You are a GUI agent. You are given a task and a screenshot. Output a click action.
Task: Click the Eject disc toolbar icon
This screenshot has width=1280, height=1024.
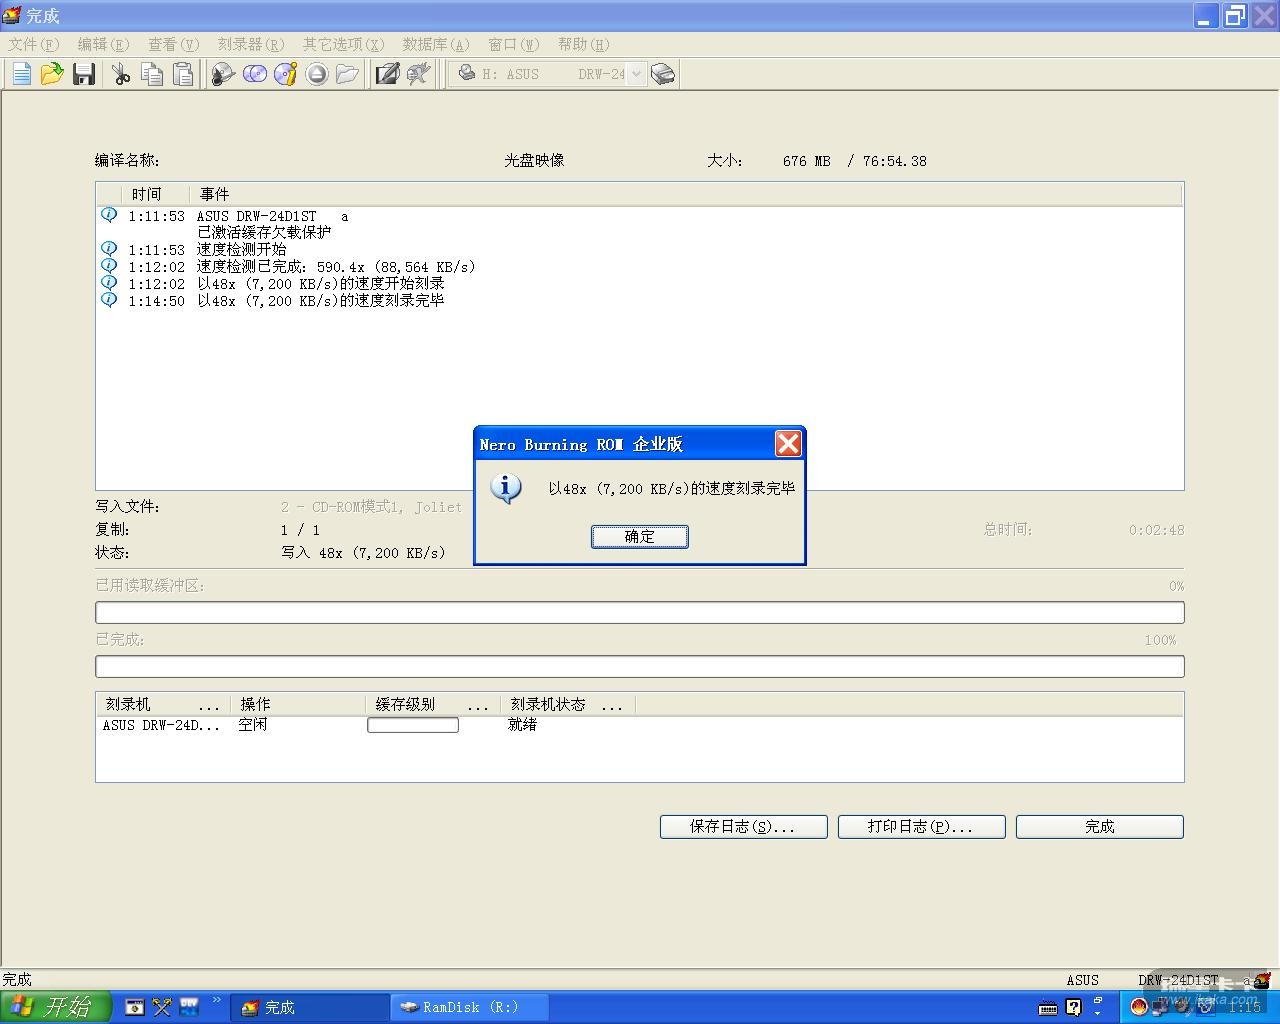pos(317,73)
